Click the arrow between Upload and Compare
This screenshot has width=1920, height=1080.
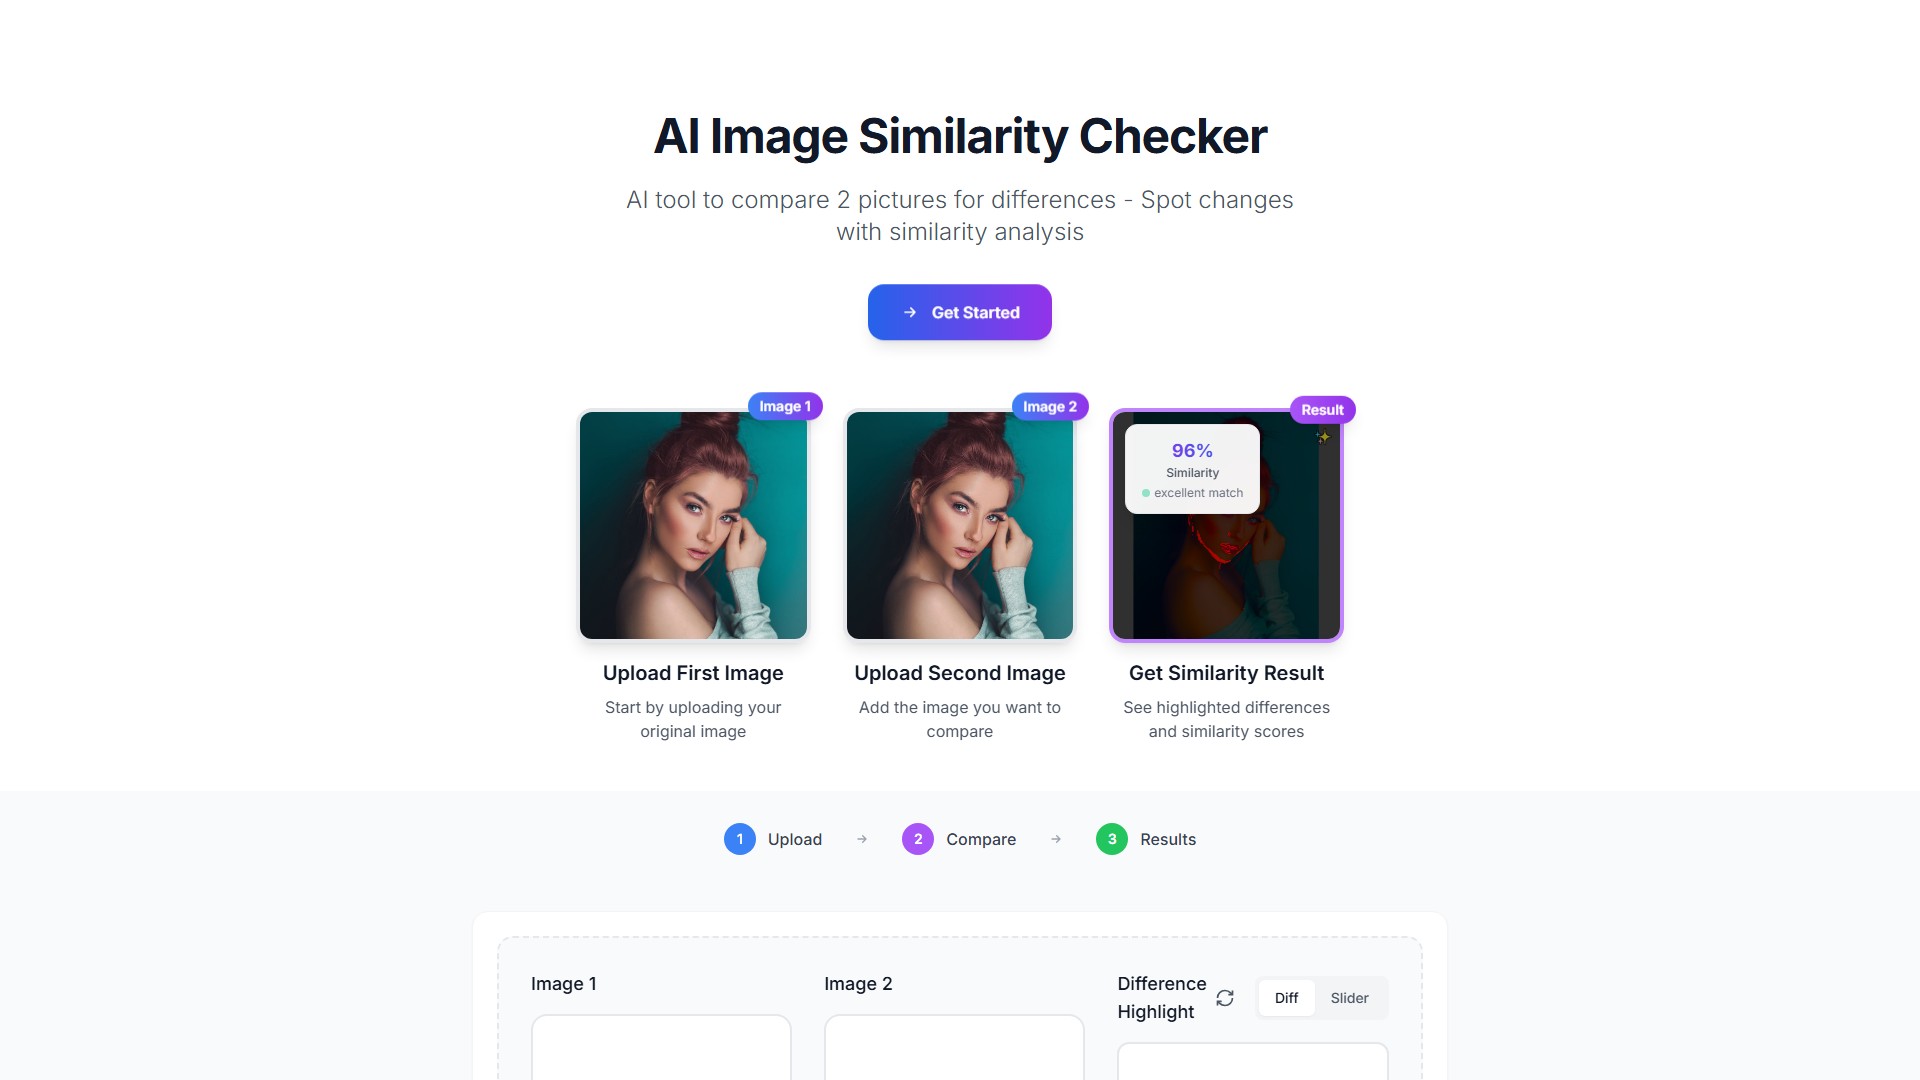(862, 839)
